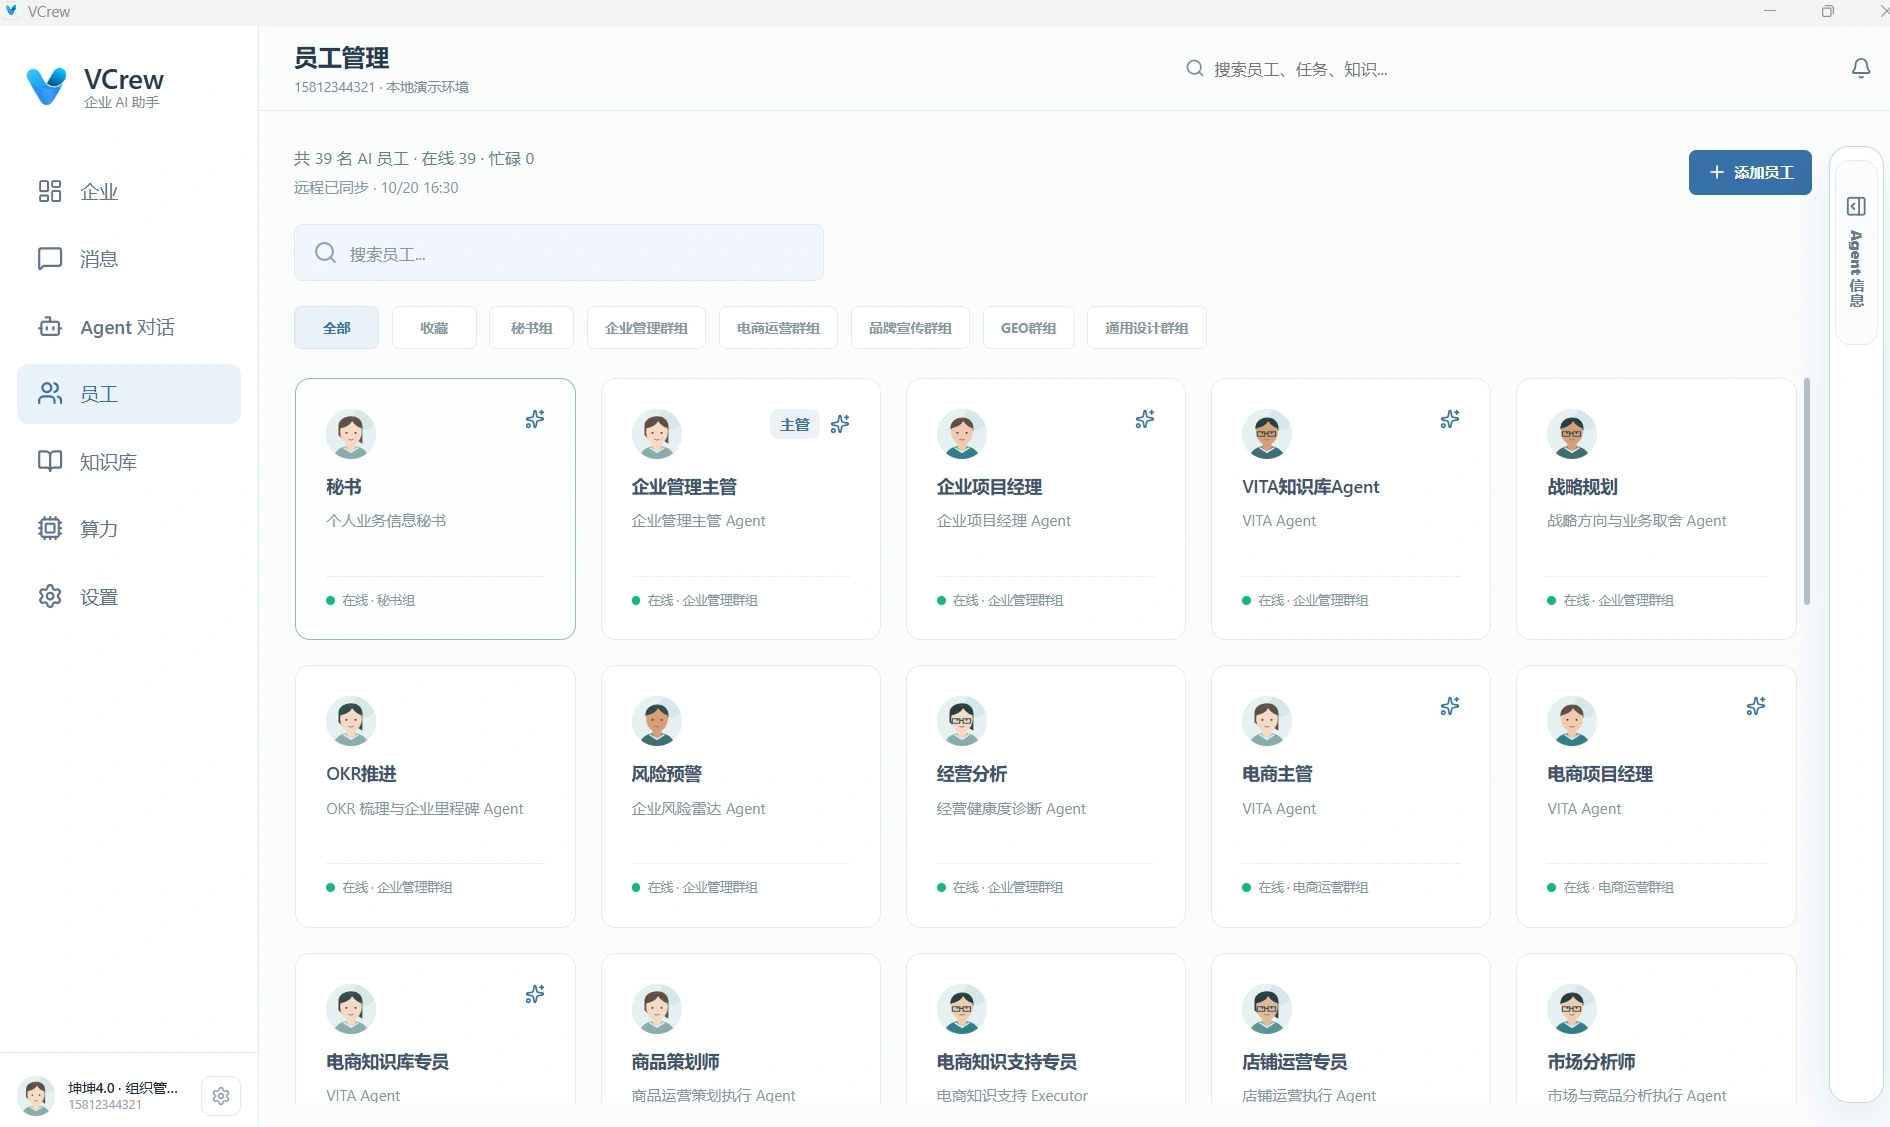This screenshot has height=1127, width=1890.
Task: Switch to the 收藏 filter tab
Action: click(x=434, y=328)
